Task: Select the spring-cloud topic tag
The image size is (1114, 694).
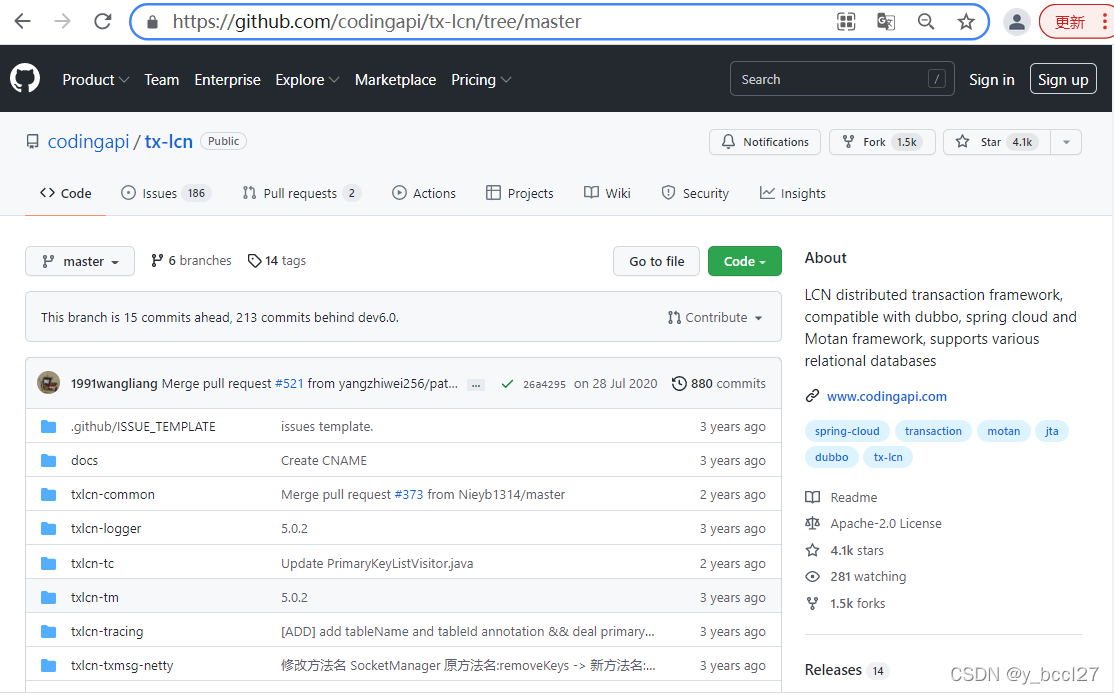Action: tap(847, 431)
